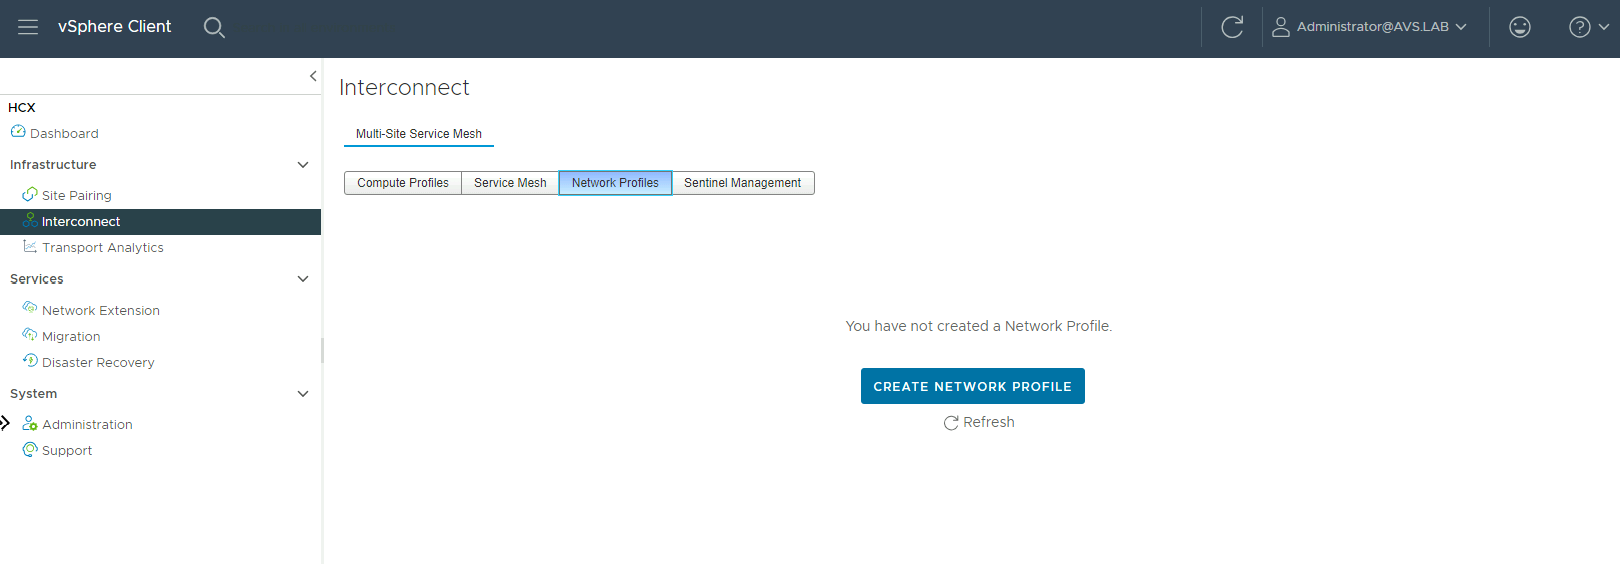Open the Administrator@AVS.LAB user menu
This screenshot has height=564, width=1620.
click(x=1369, y=27)
